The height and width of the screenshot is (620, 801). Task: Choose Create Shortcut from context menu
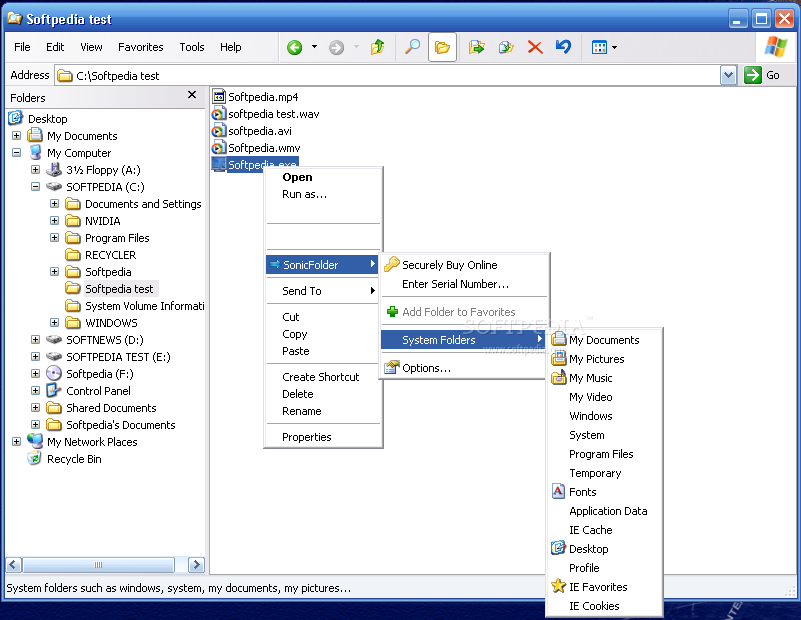(x=323, y=377)
